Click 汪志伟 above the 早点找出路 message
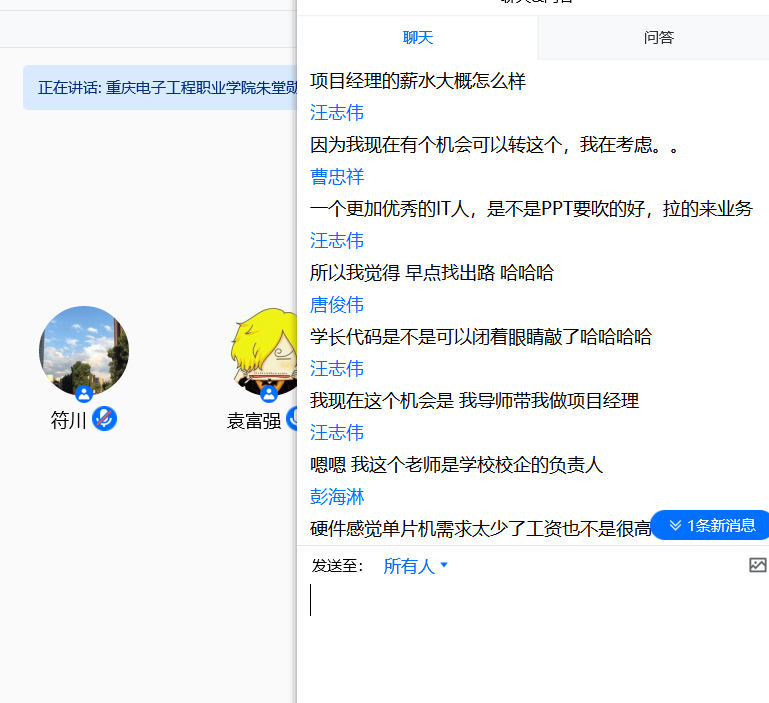The width and height of the screenshot is (769, 703). 337,241
